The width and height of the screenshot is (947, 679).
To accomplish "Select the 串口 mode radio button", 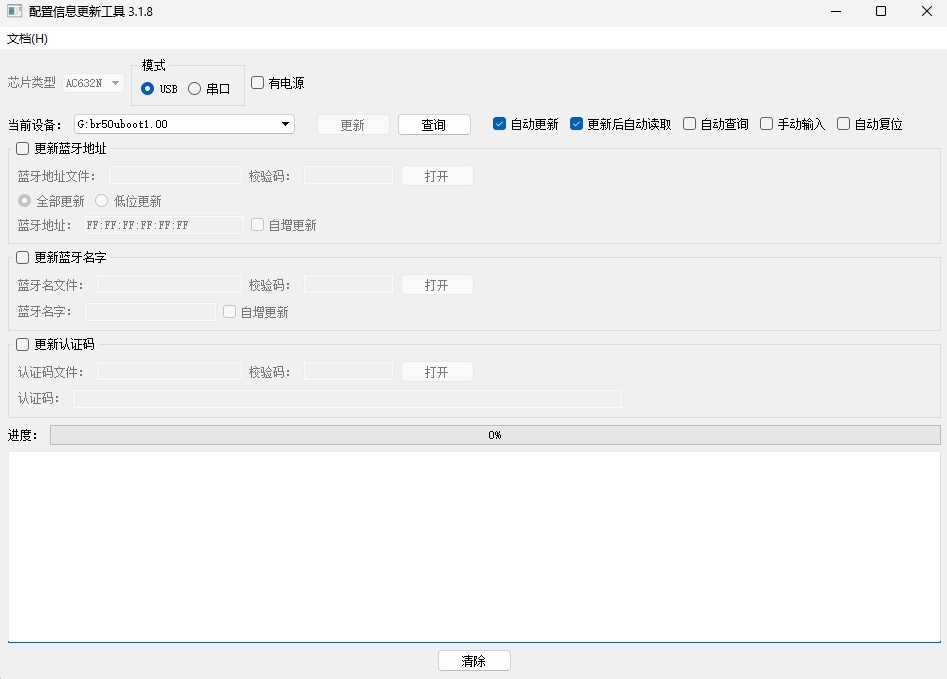I will click(x=195, y=89).
